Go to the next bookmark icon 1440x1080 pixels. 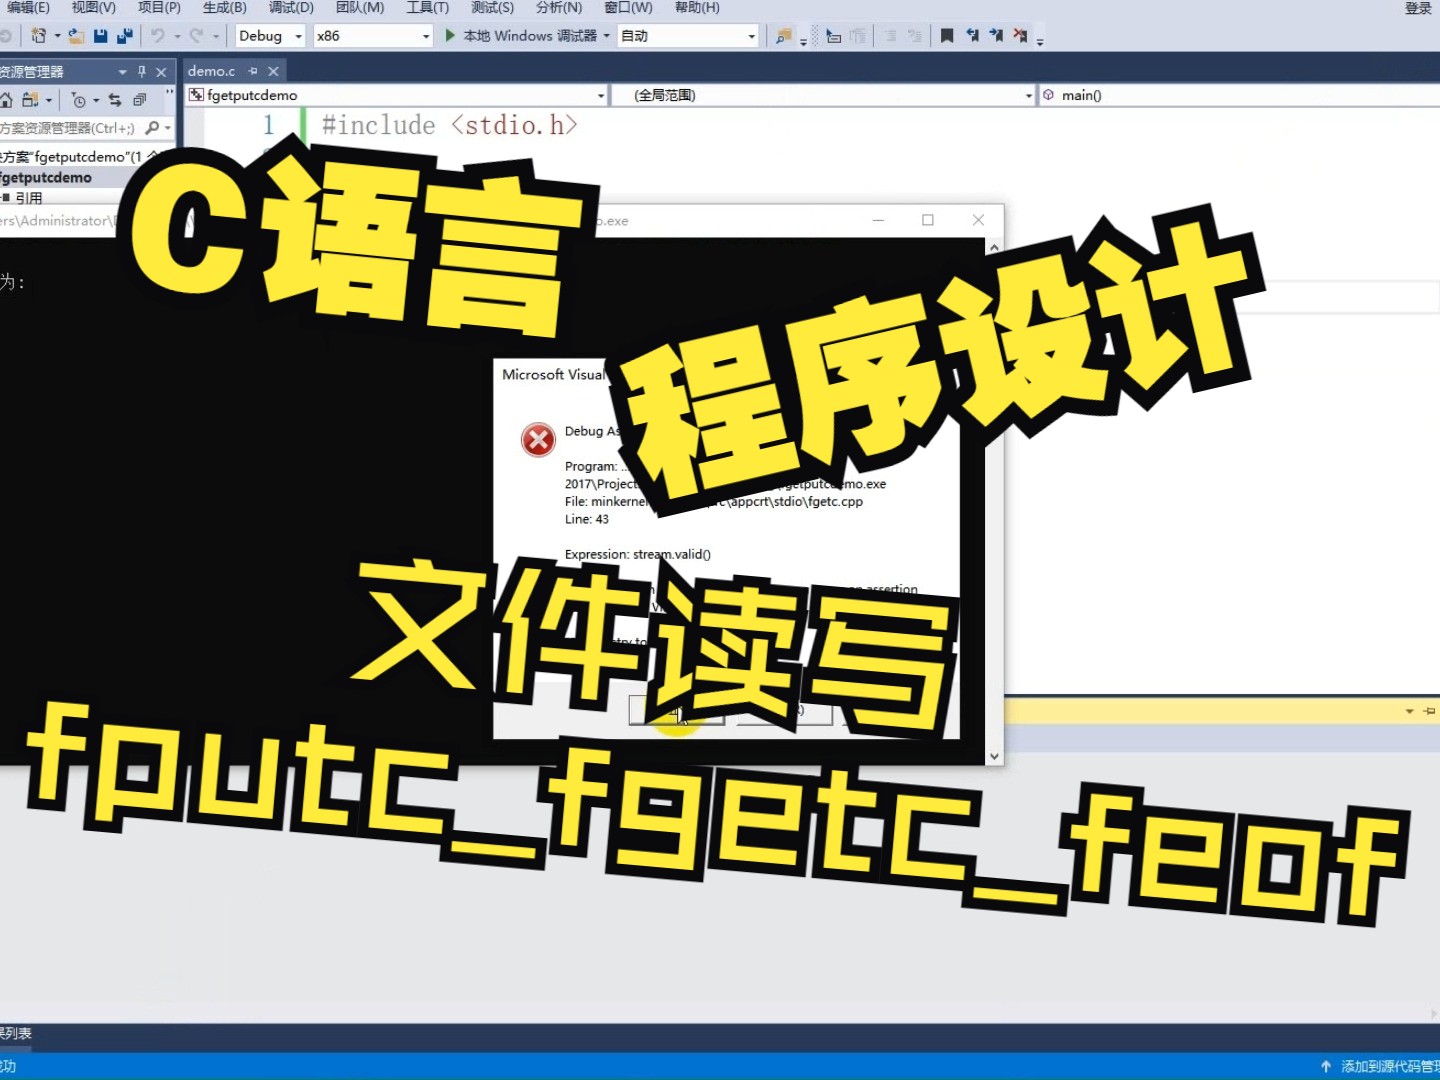[996, 36]
